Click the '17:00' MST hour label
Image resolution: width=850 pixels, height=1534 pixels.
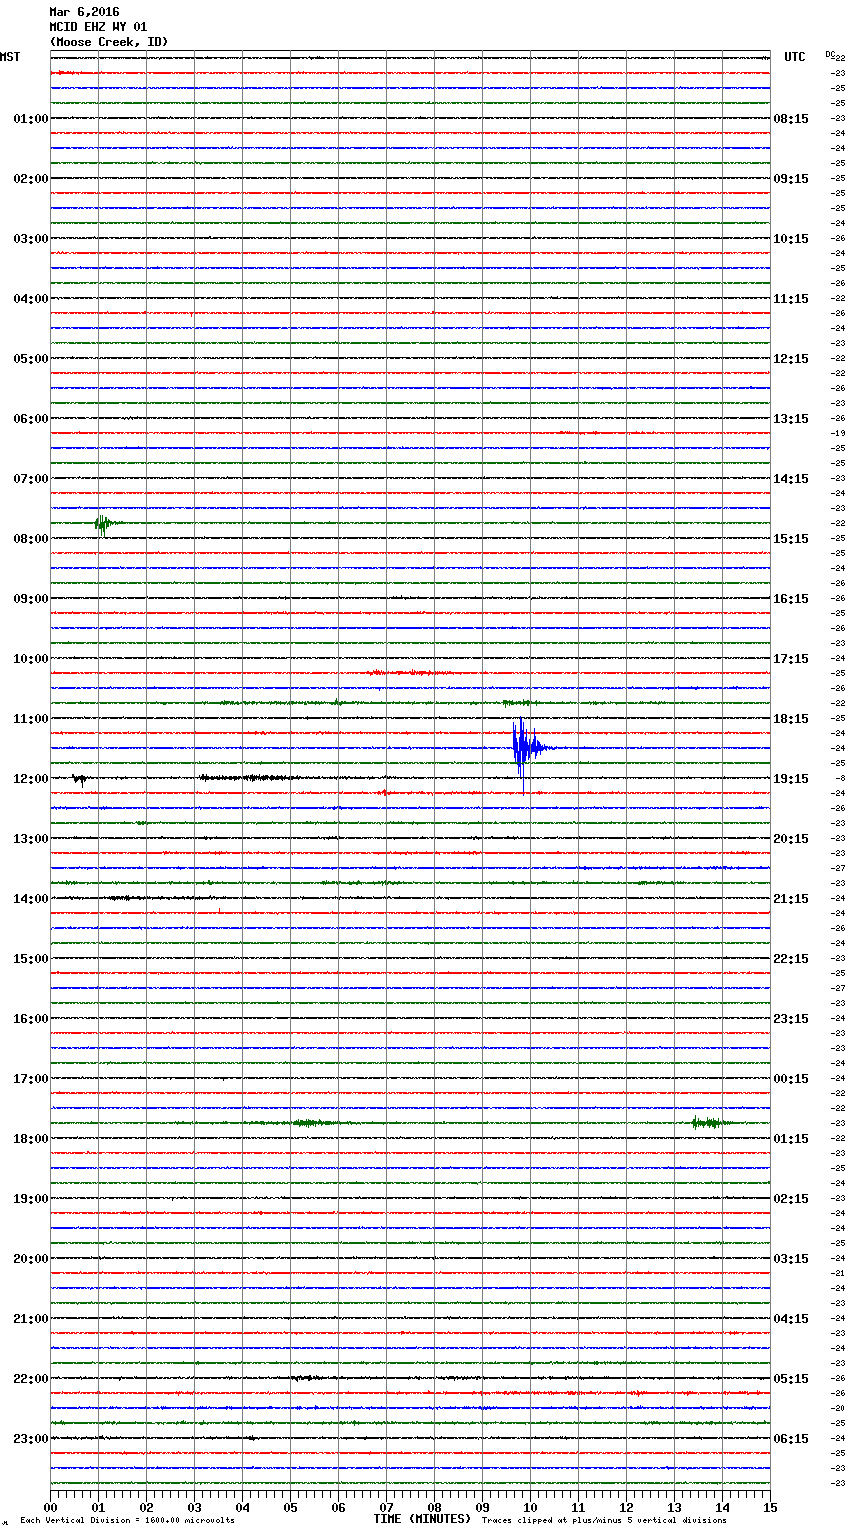[31, 1079]
